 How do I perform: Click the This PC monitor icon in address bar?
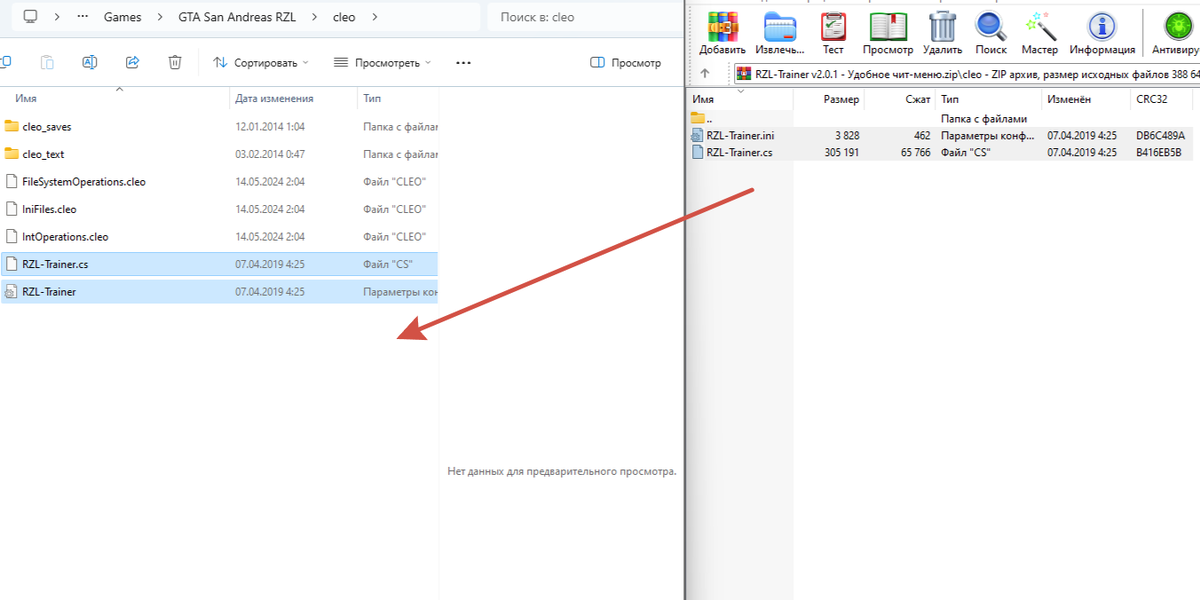pos(30,17)
